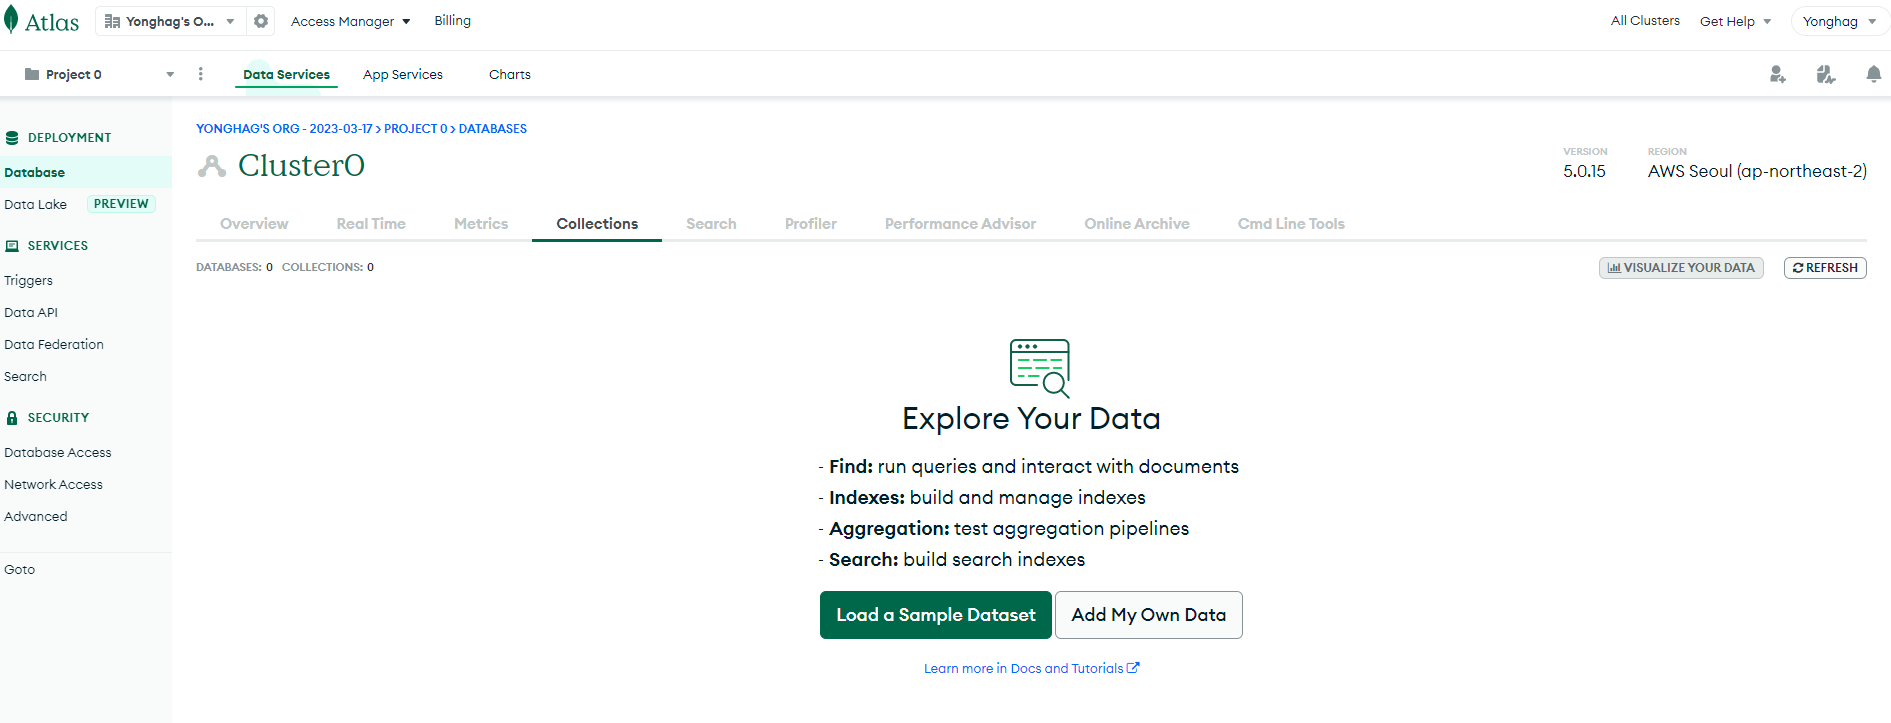Click Project 0 breadcrumb link
The width and height of the screenshot is (1891, 723).
tap(416, 129)
